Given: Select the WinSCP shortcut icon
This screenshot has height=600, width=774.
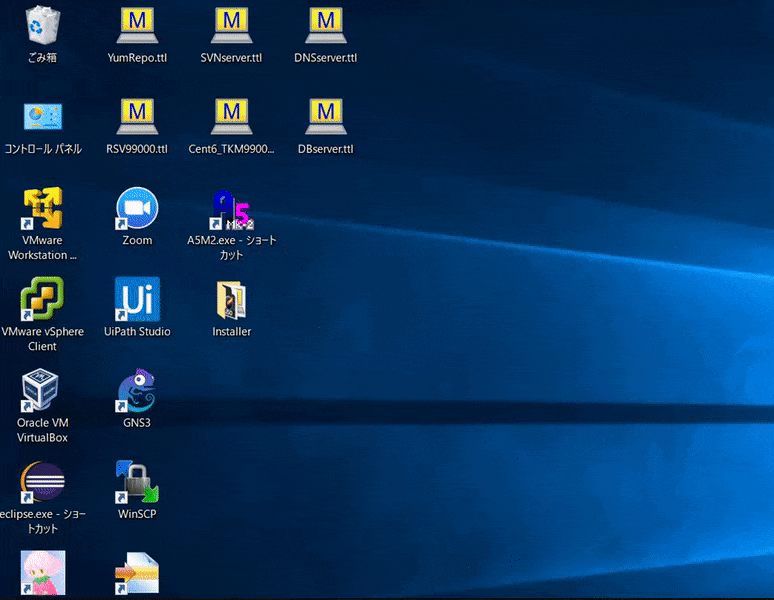Looking at the screenshot, I should point(137,482).
